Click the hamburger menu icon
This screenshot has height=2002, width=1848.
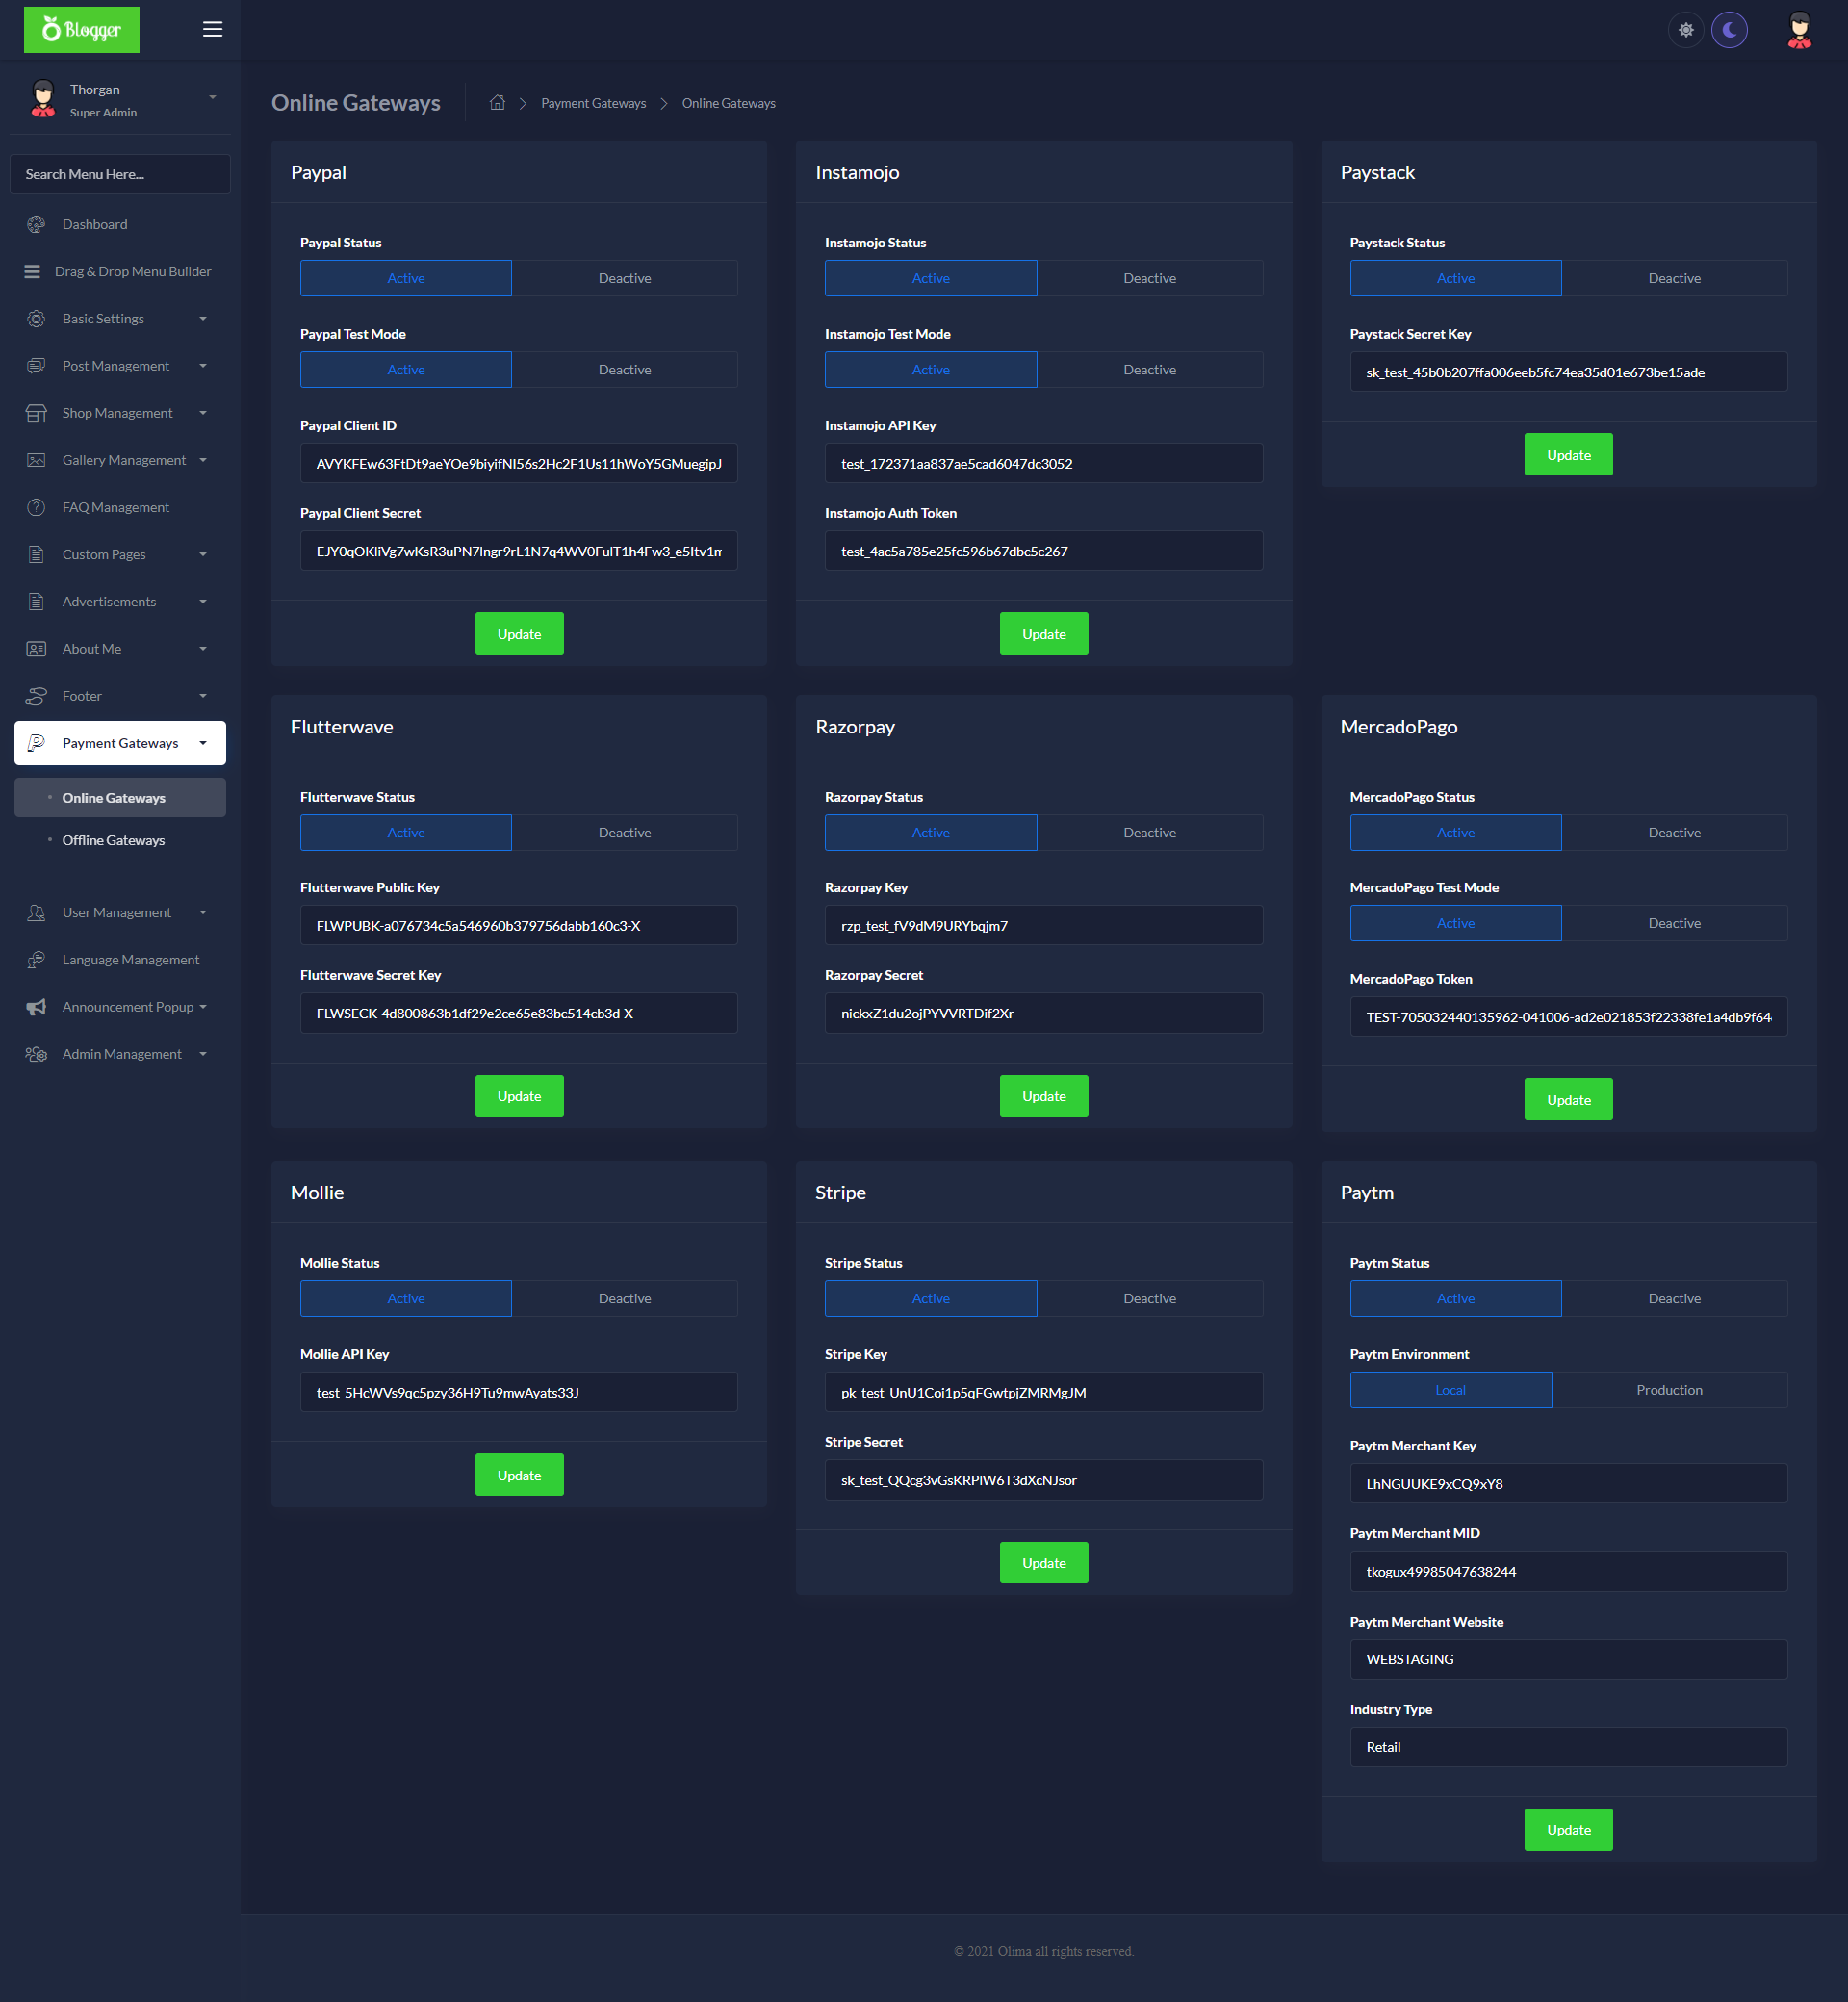coord(212,29)
